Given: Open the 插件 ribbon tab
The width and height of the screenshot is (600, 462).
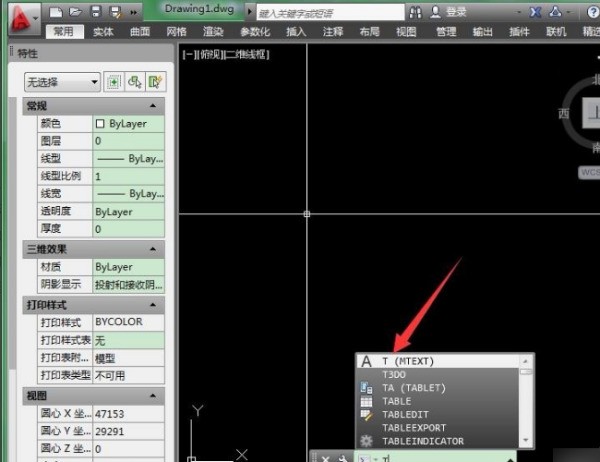Looking at the screenshot, I should pyautogui.click(x=519, y=32).
